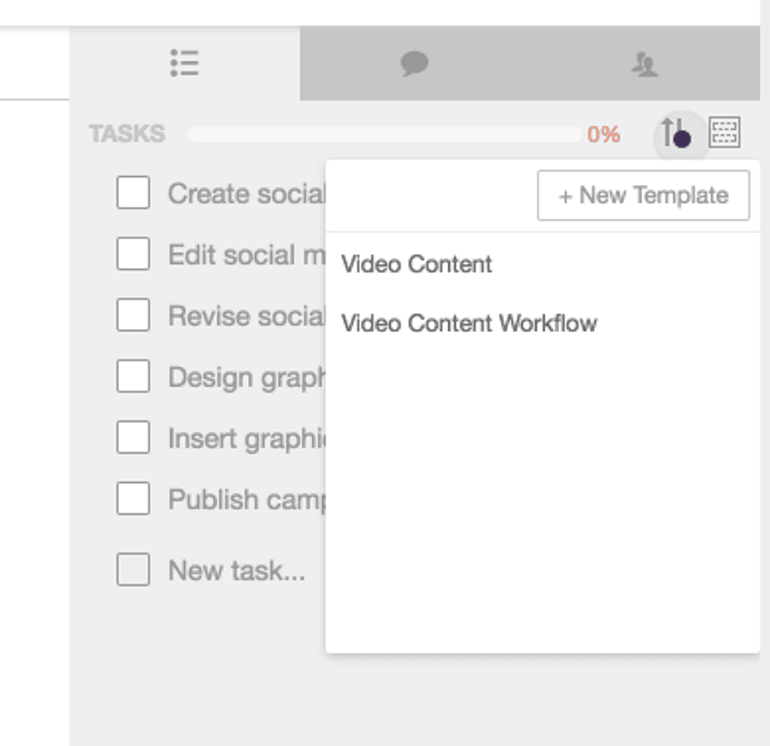
Task: Tick the 'Design graph' task checkbox
Action: [x=133, y=377]
